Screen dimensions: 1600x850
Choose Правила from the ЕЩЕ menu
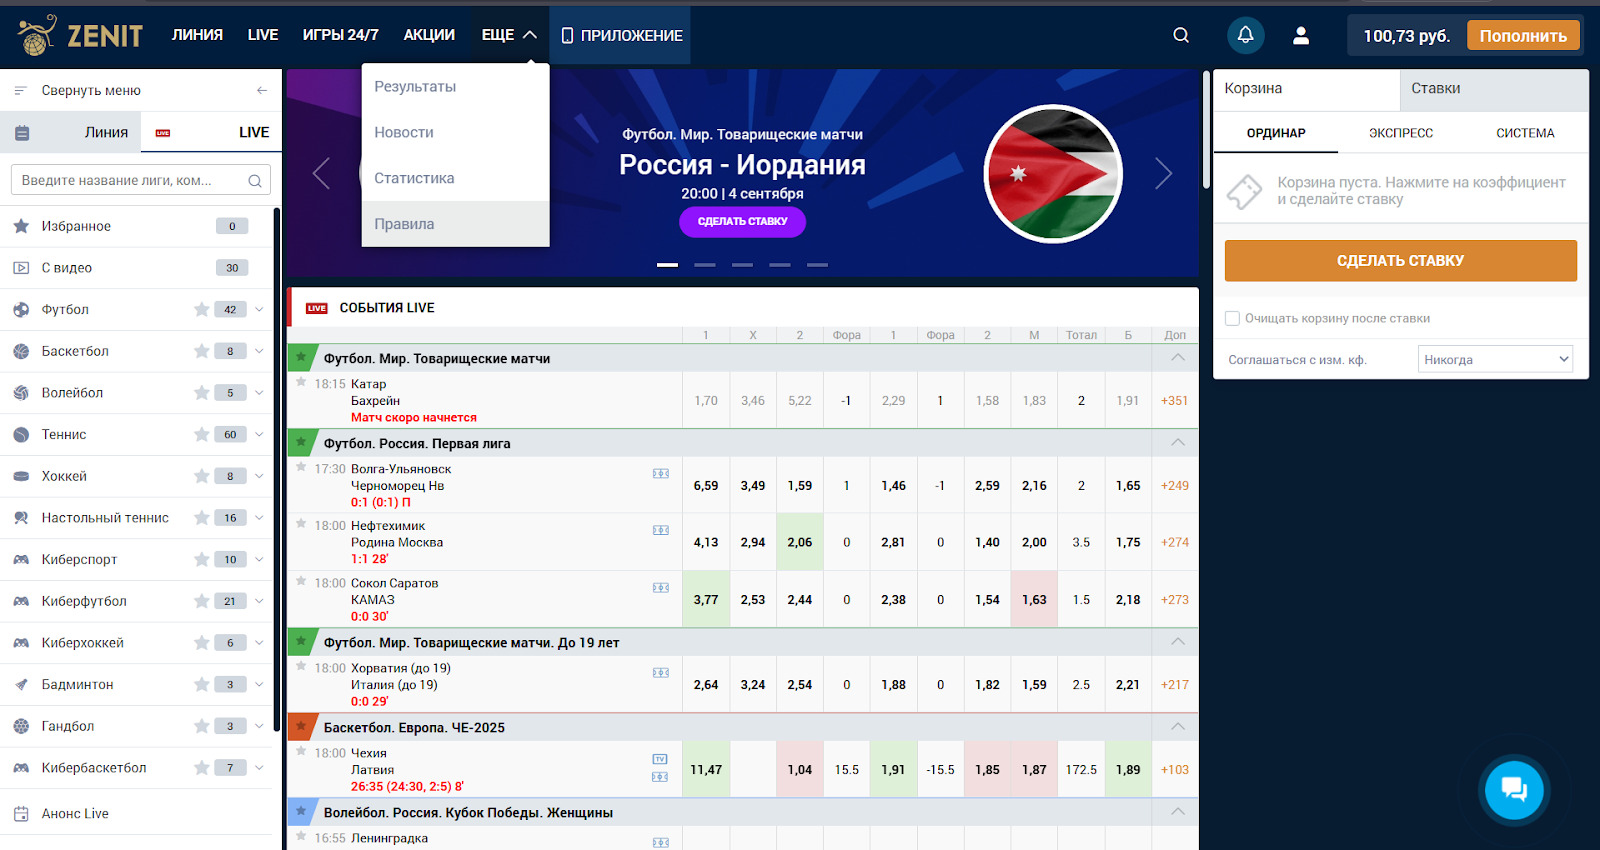[455, 224]
